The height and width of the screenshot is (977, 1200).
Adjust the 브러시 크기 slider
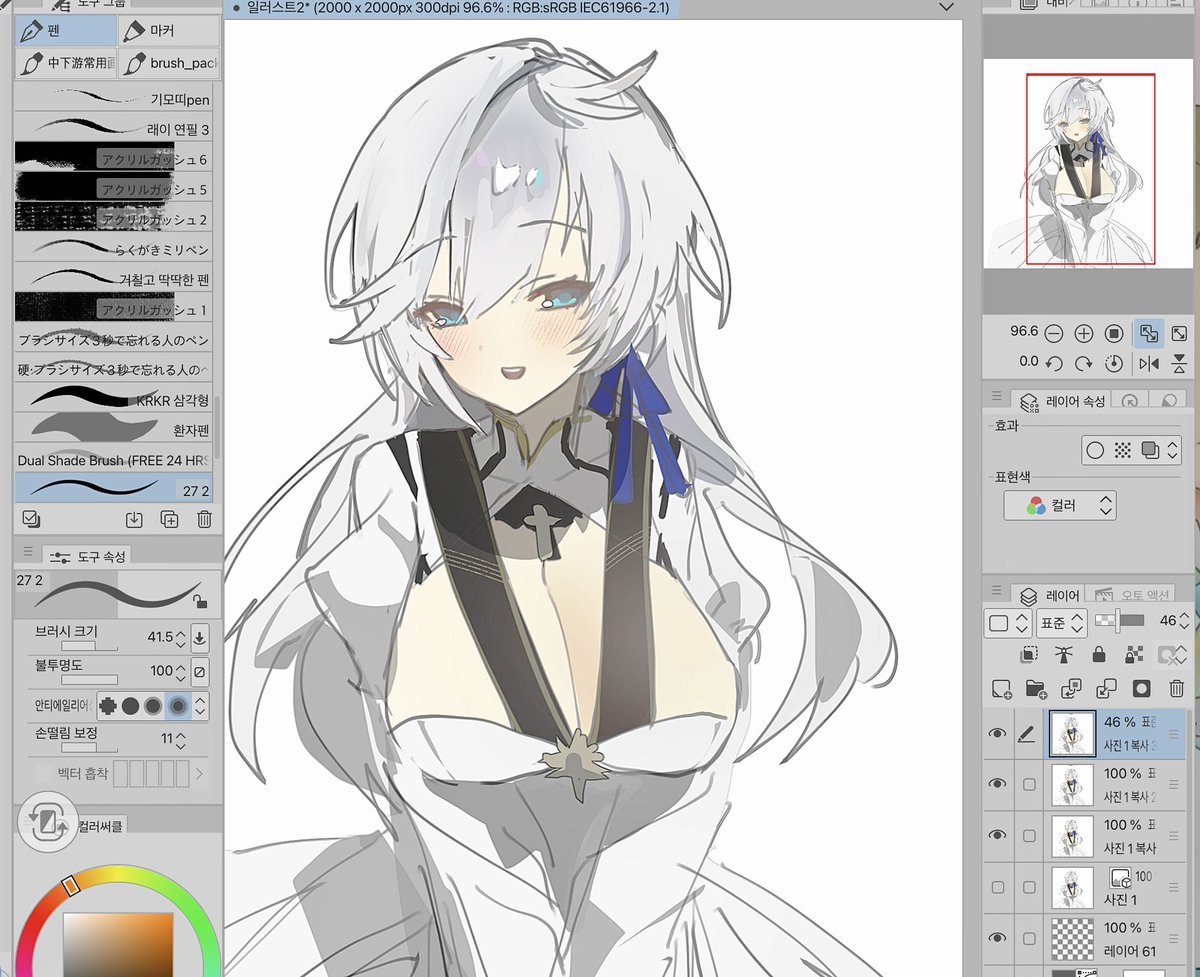tap(89, 647)
